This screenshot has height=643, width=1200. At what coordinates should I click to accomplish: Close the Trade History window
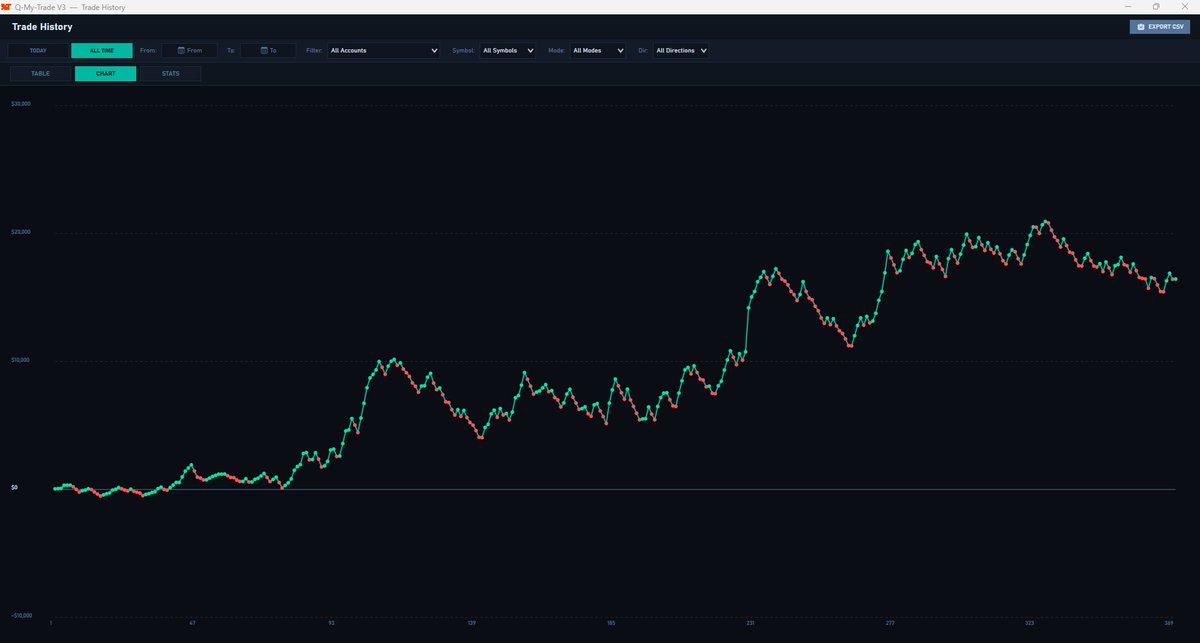tap(1184, 6)
